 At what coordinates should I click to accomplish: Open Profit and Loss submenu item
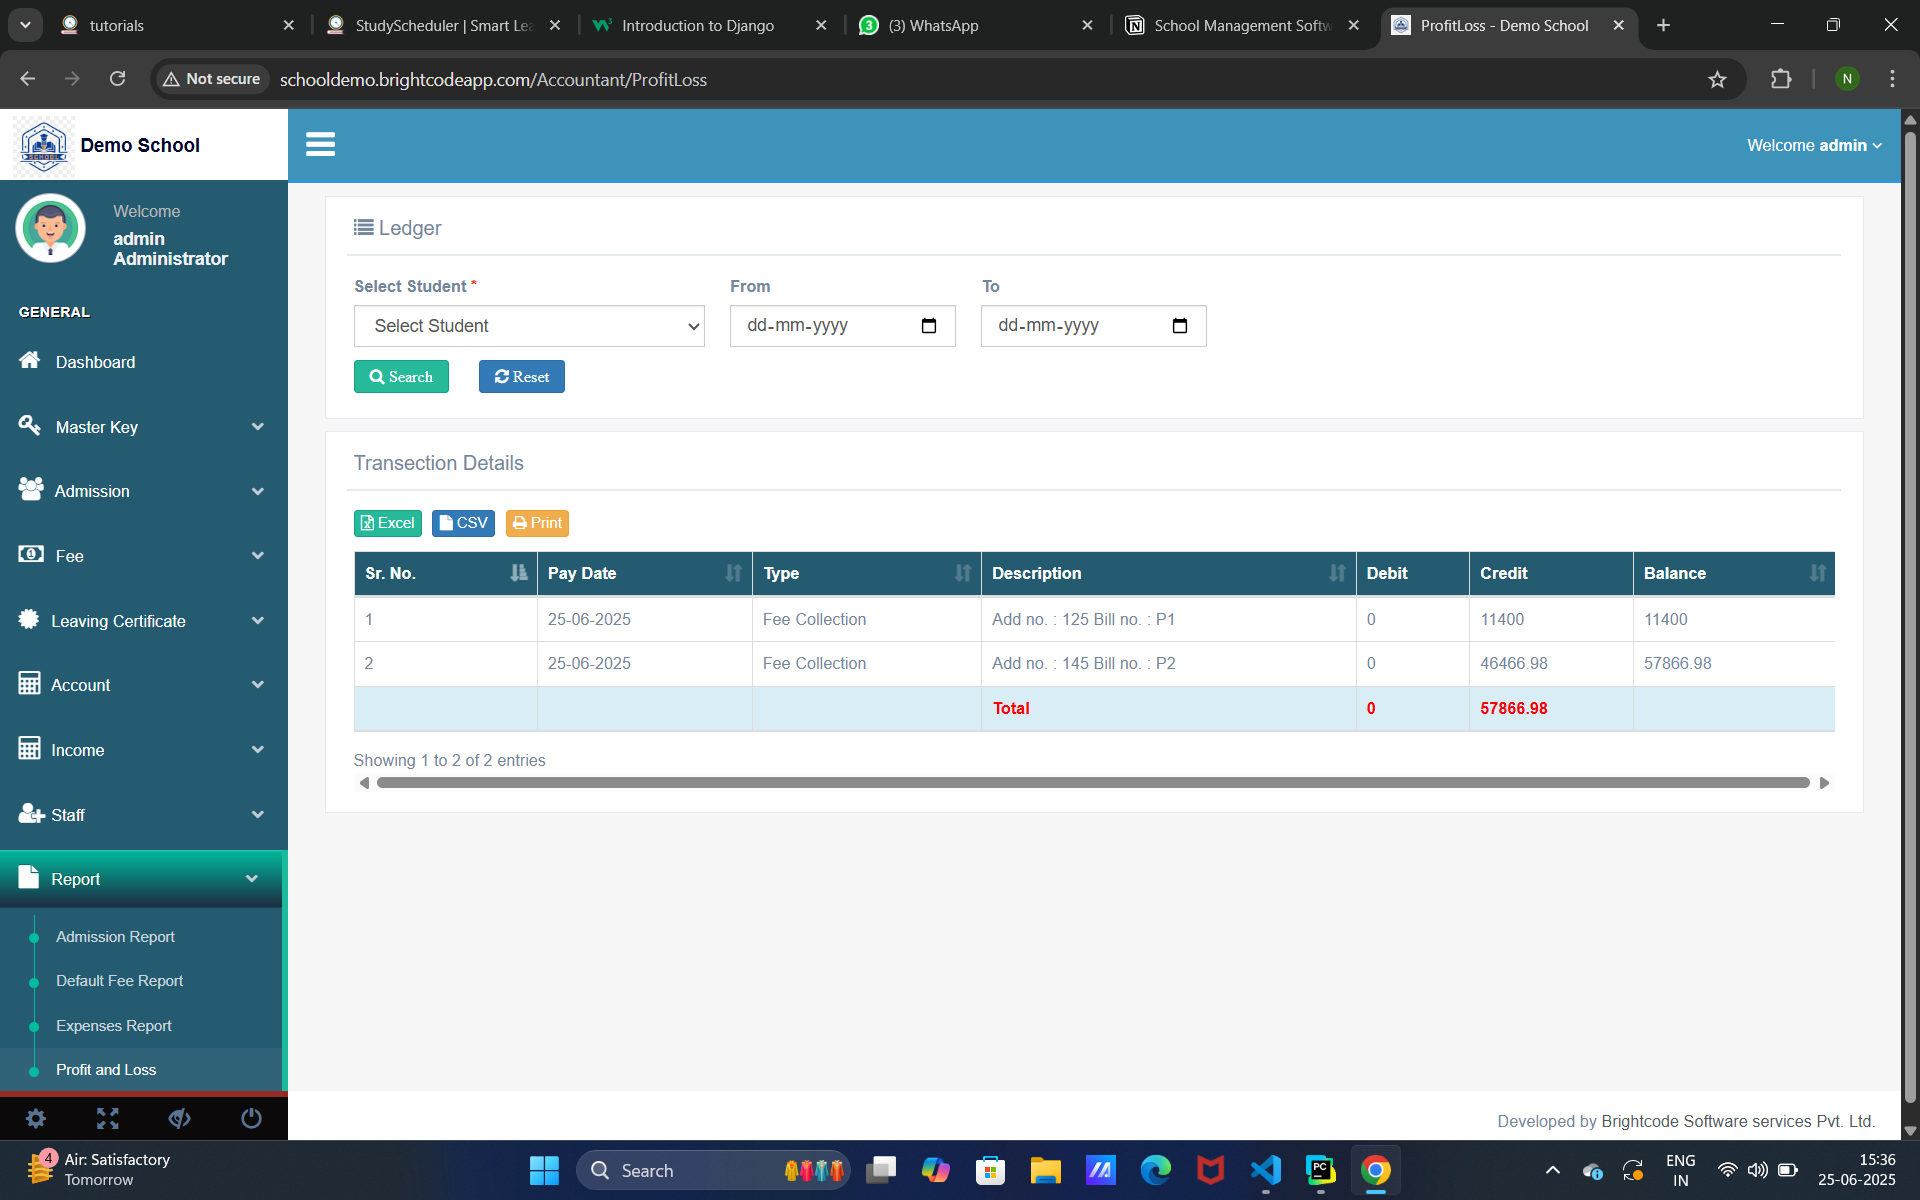[x=106, y=1070]
